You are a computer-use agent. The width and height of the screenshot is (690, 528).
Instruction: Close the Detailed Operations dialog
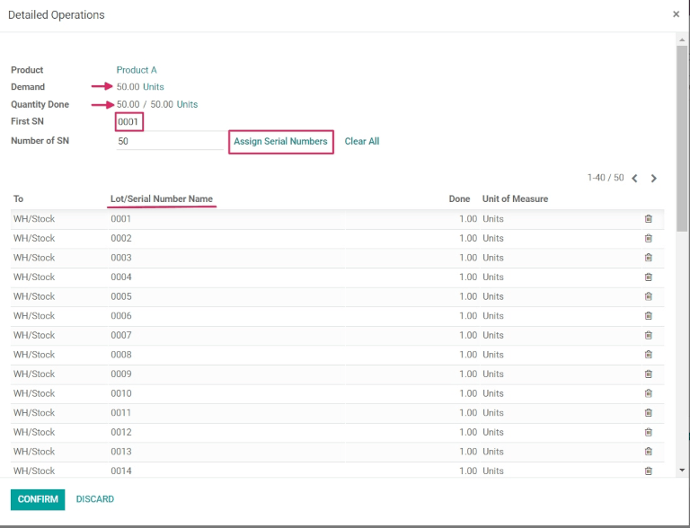[676, 15]
